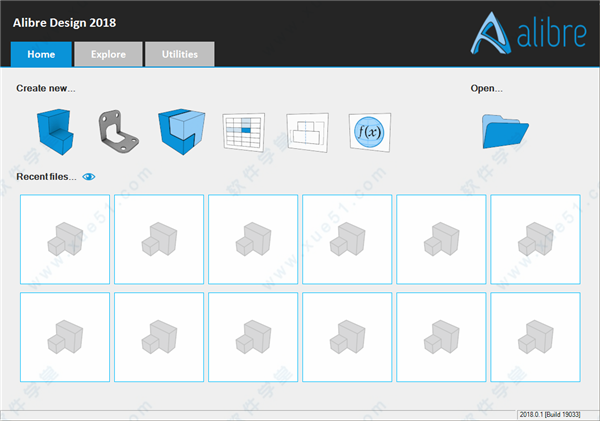Open third recent file thumbnail in bottom row
This screenshot has width=600, height=421.
(253, 337)
